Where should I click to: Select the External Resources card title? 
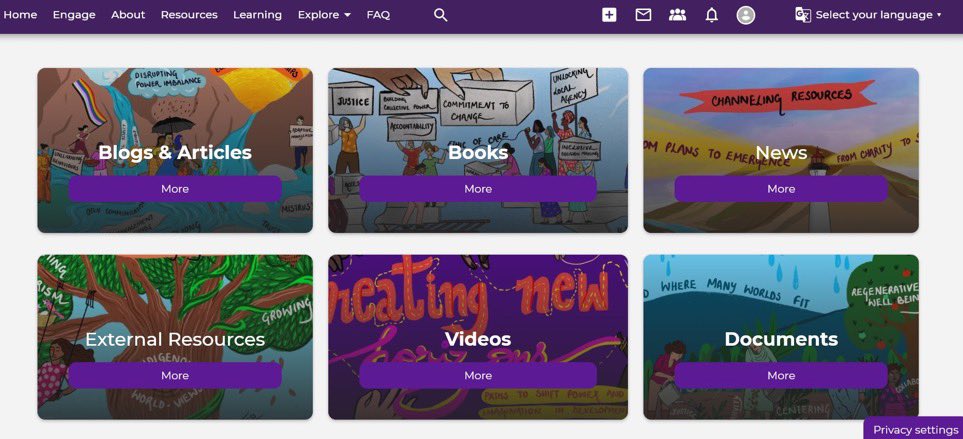pos(175,339)
